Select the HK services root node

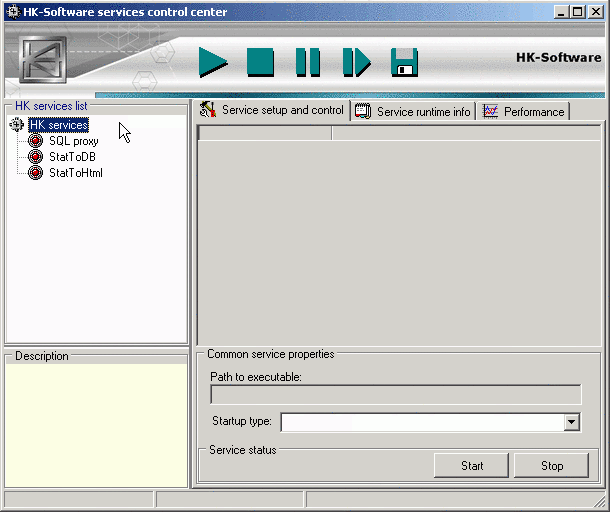pyautogui.click(x=59, y=125)
